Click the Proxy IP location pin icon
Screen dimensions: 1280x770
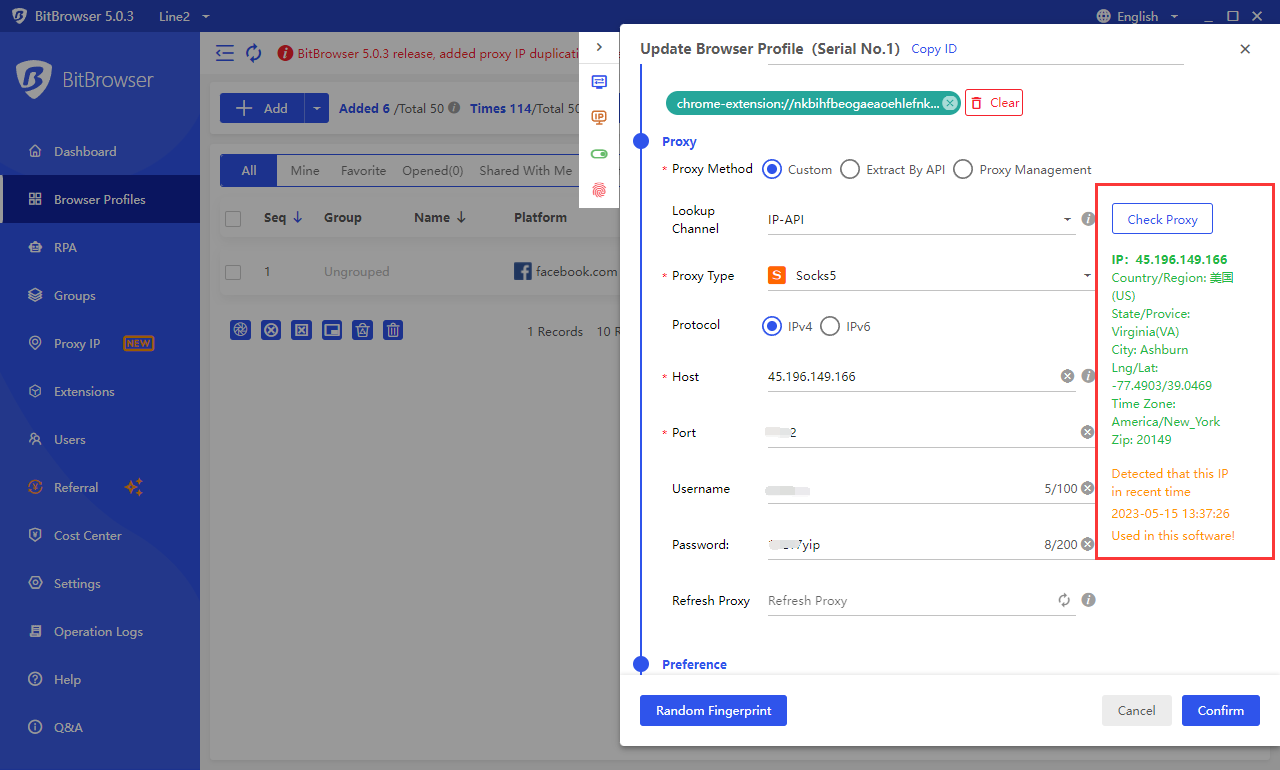point(35,343)
